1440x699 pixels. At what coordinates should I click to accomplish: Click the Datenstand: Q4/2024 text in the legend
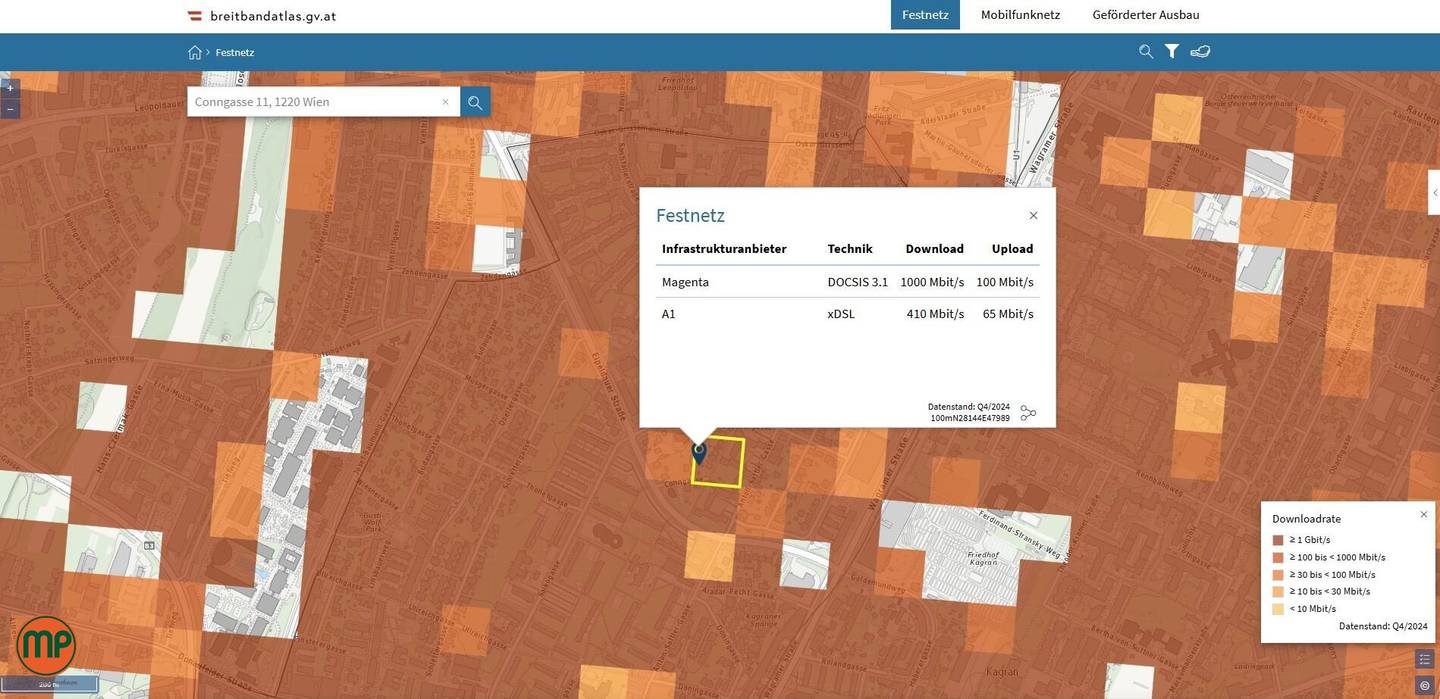[1383, 626]
